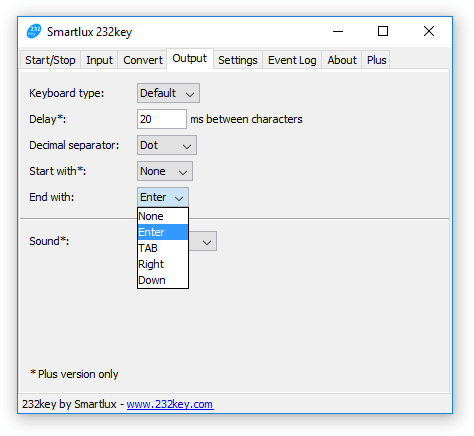Choose None in End with list

163,216
